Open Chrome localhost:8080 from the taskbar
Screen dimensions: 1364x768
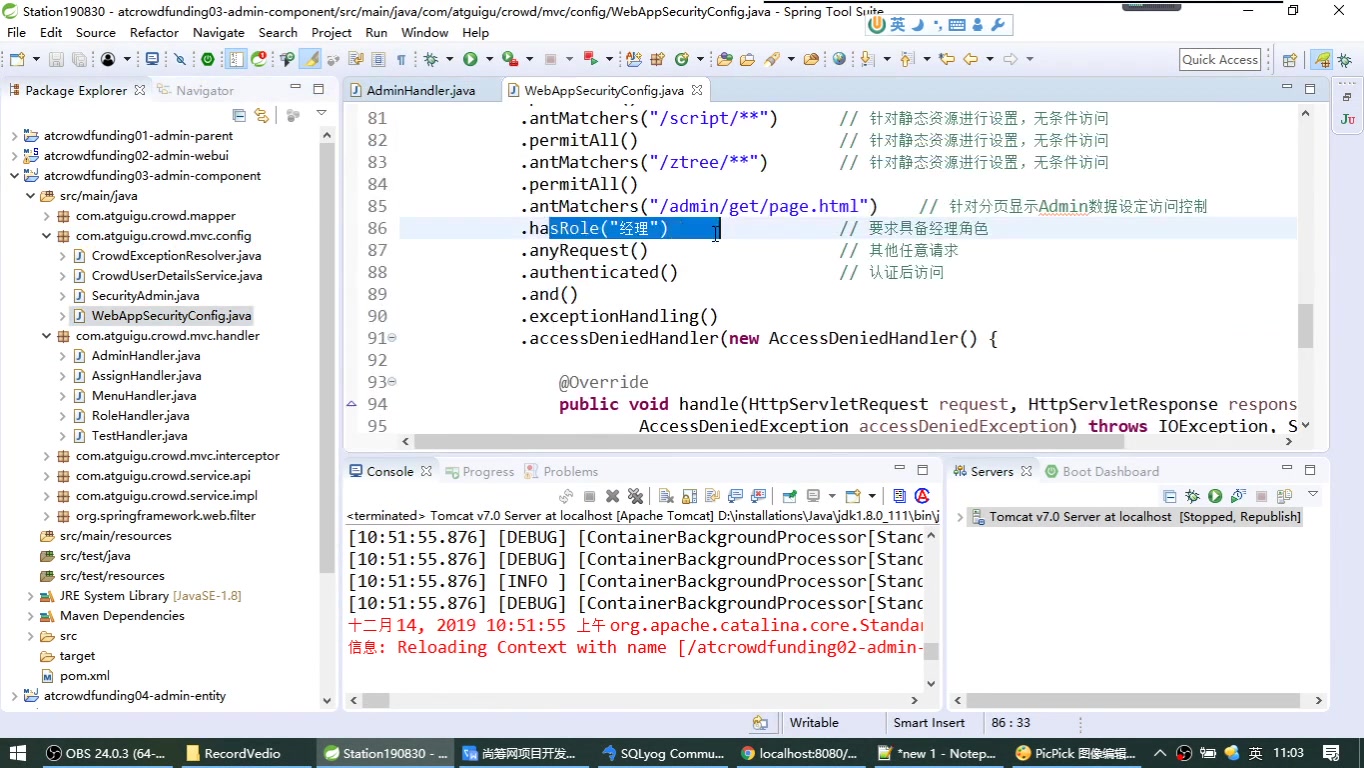(800, 753)
